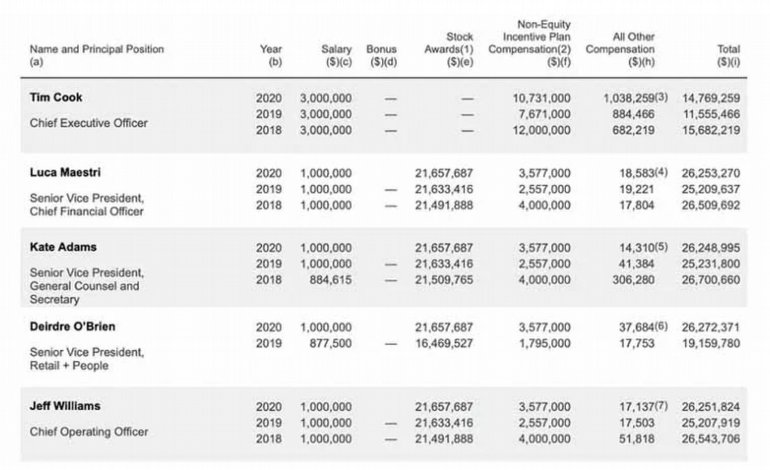Image resolution: width=770 pixels, height=470 pixels.
Task: Select the Deirdre O'Brien name heading
Action: pyautogui.click(x=71, y=327)
